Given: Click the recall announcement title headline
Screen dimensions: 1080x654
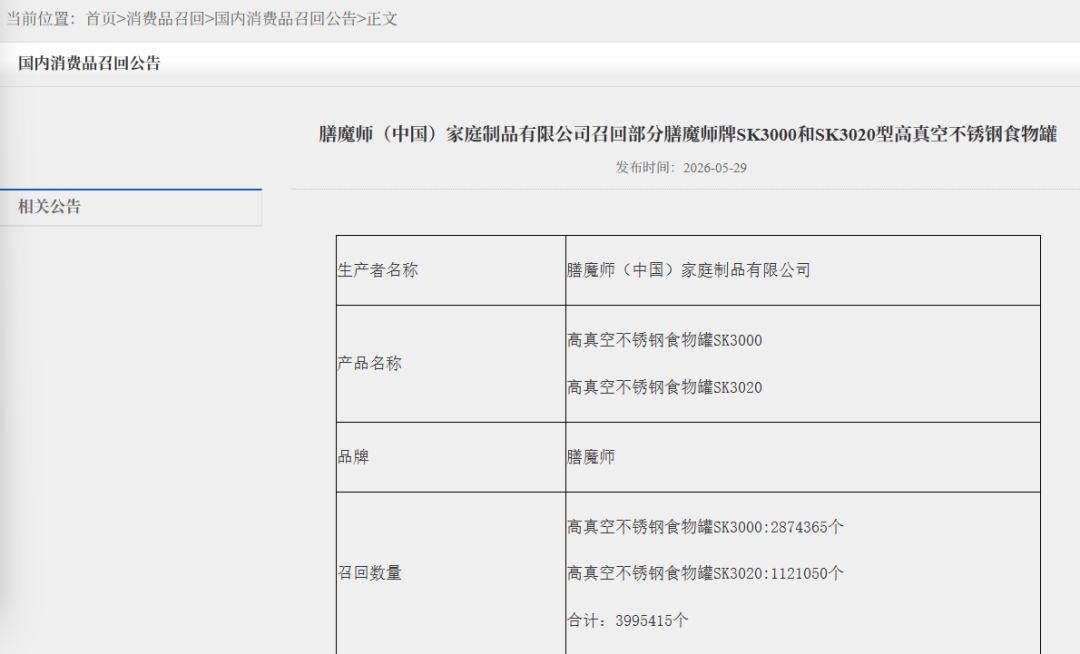Looking at the screenshot, I should click(687, 134).
